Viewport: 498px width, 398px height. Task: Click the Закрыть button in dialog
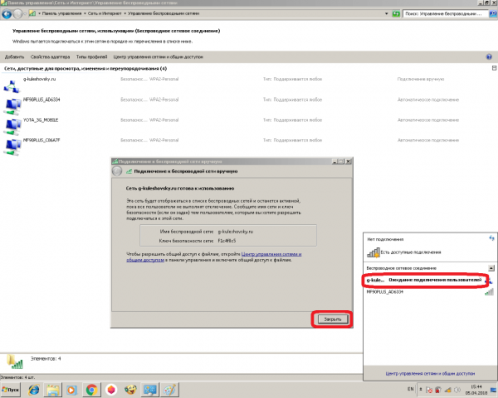click(332, 319)
